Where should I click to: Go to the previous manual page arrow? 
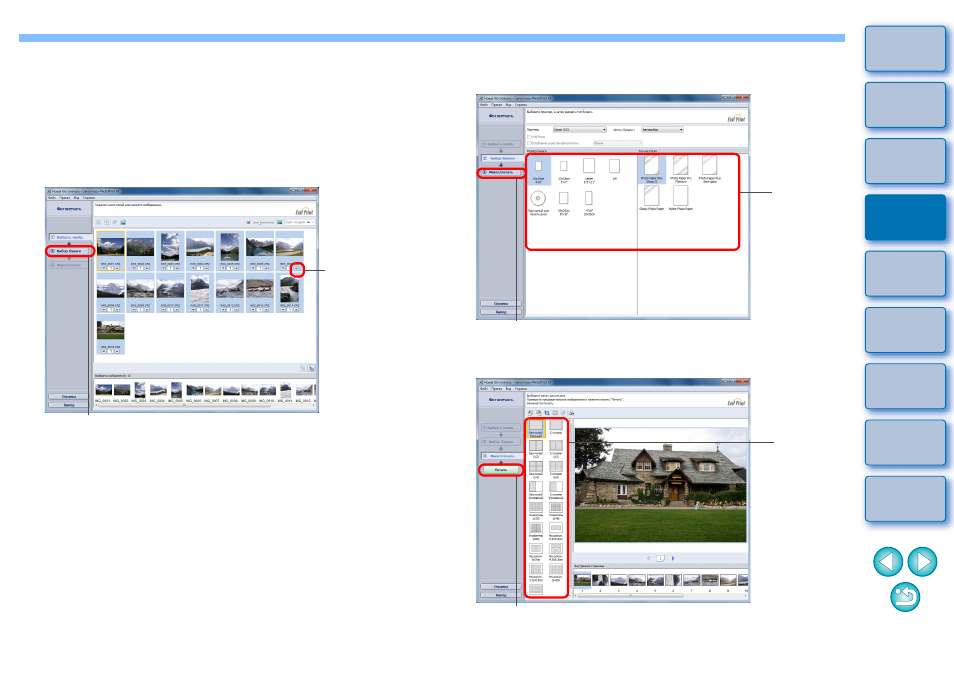[888, 561]
